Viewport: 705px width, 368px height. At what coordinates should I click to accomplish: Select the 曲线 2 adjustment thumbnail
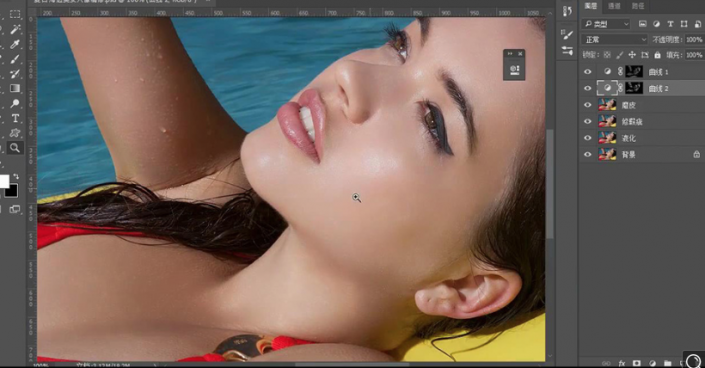click(x=607, y=88)
